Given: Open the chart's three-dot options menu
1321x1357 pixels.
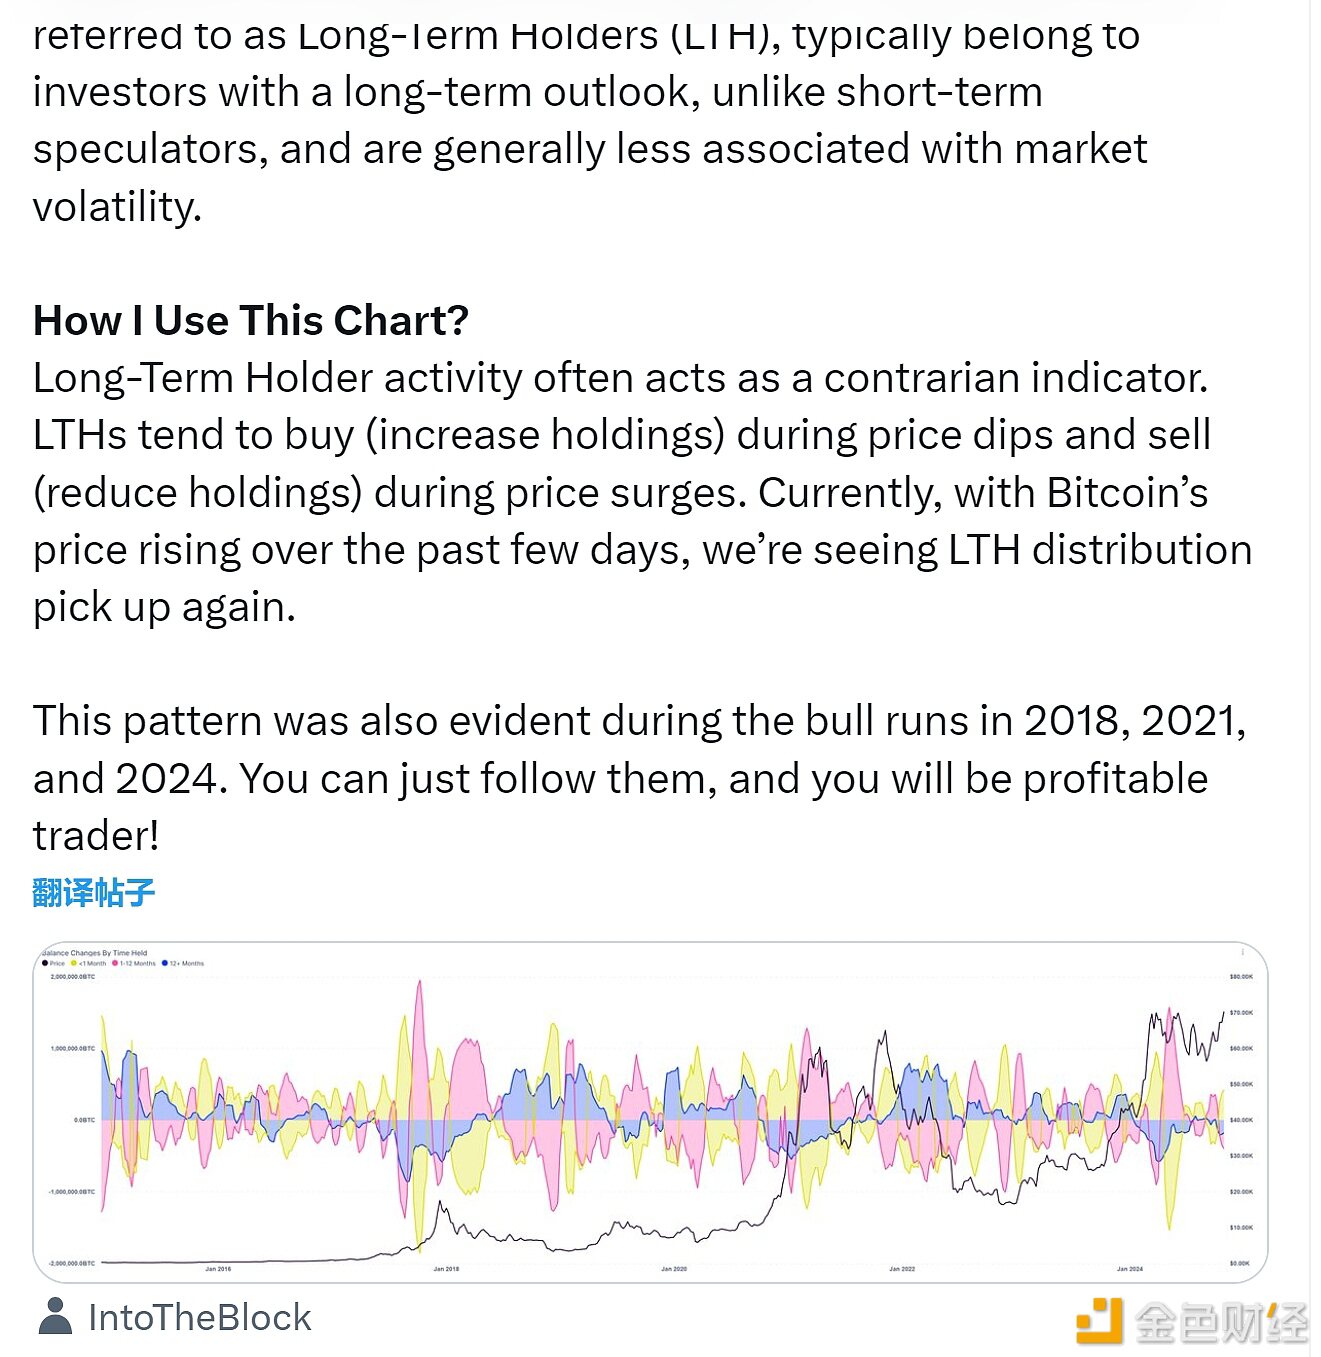Looking at the screenshot, I should click(1242, 952).
